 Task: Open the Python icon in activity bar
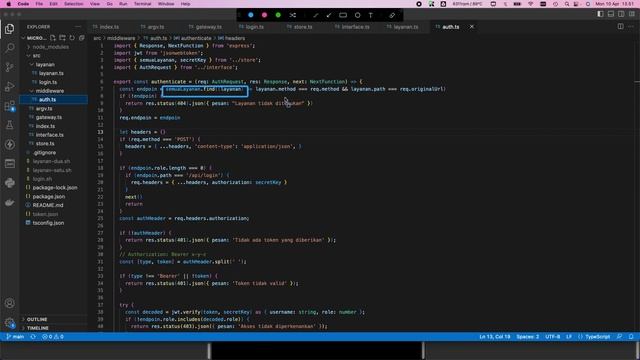[x=9, y=183]
